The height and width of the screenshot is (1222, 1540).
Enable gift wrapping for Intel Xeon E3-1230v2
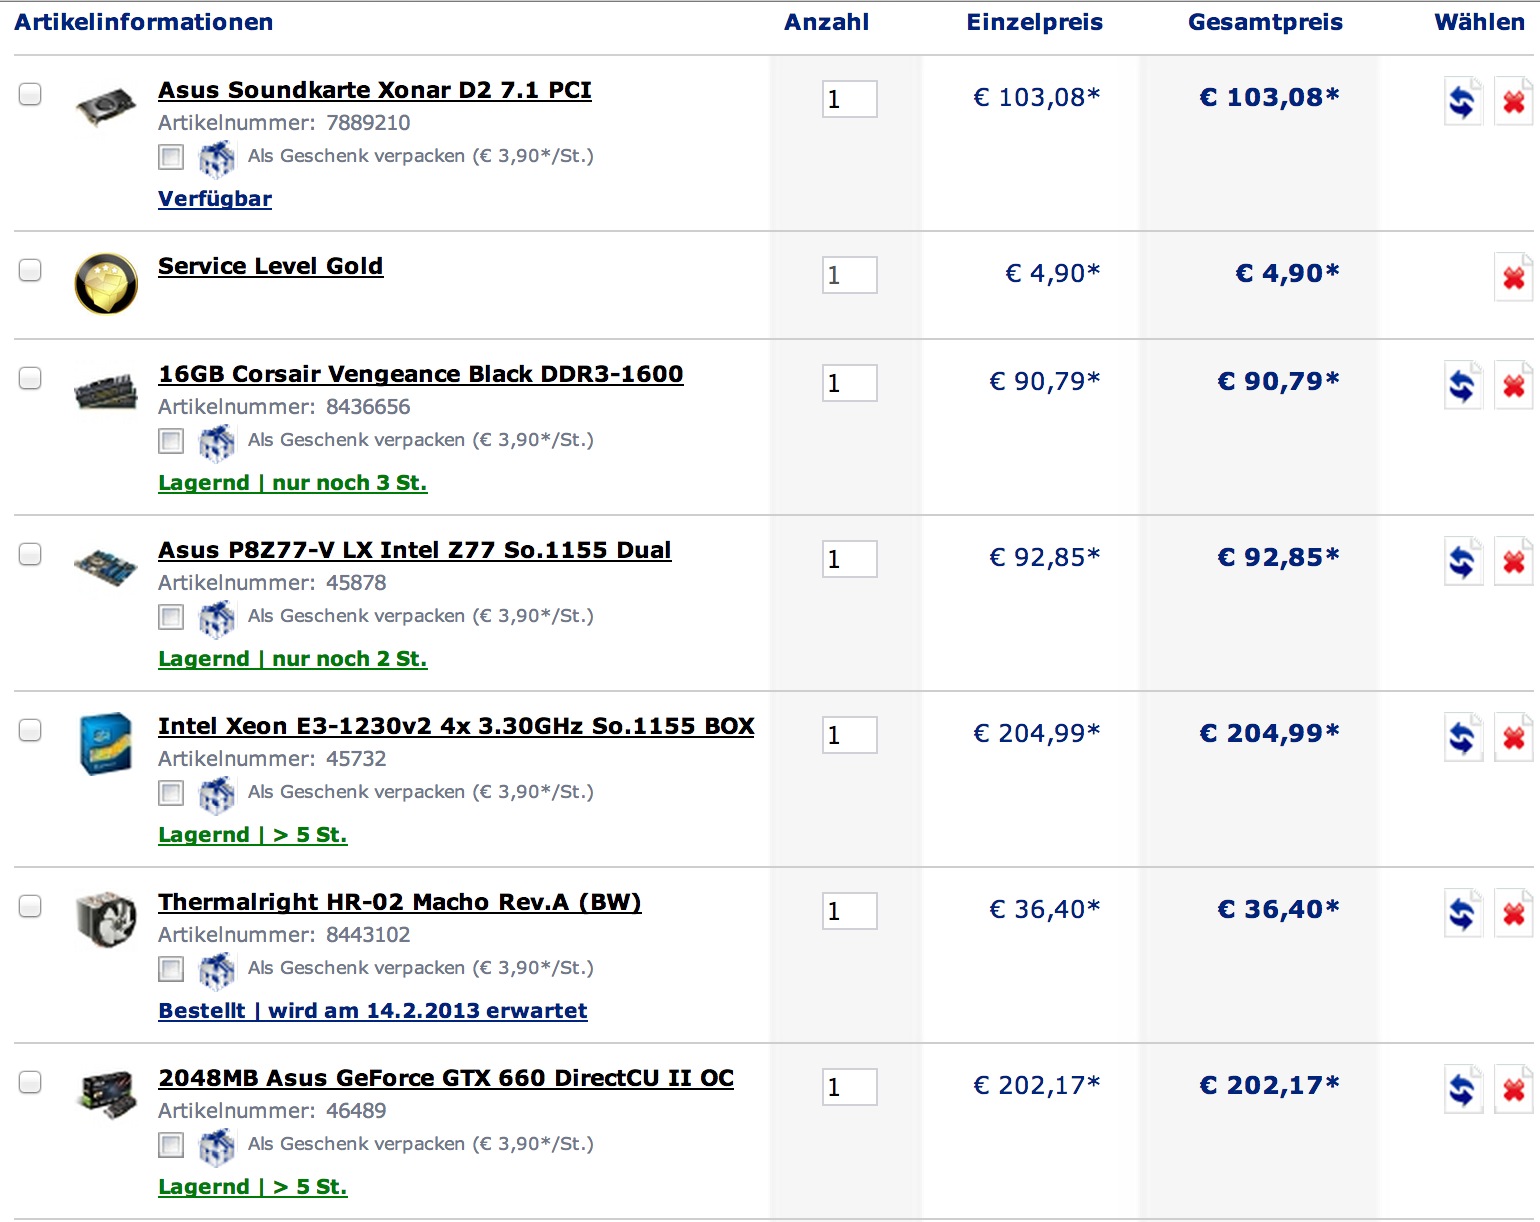click(x=171, y=793)
